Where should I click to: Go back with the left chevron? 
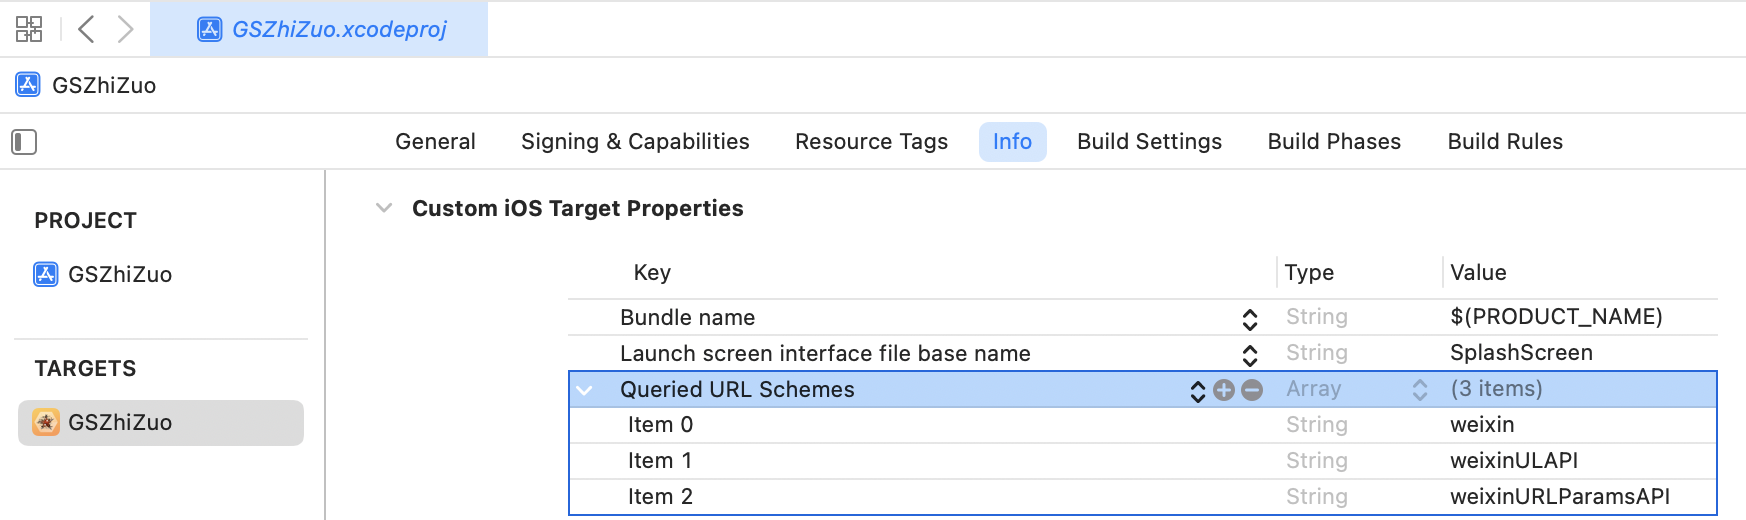(x=87, y=29)
